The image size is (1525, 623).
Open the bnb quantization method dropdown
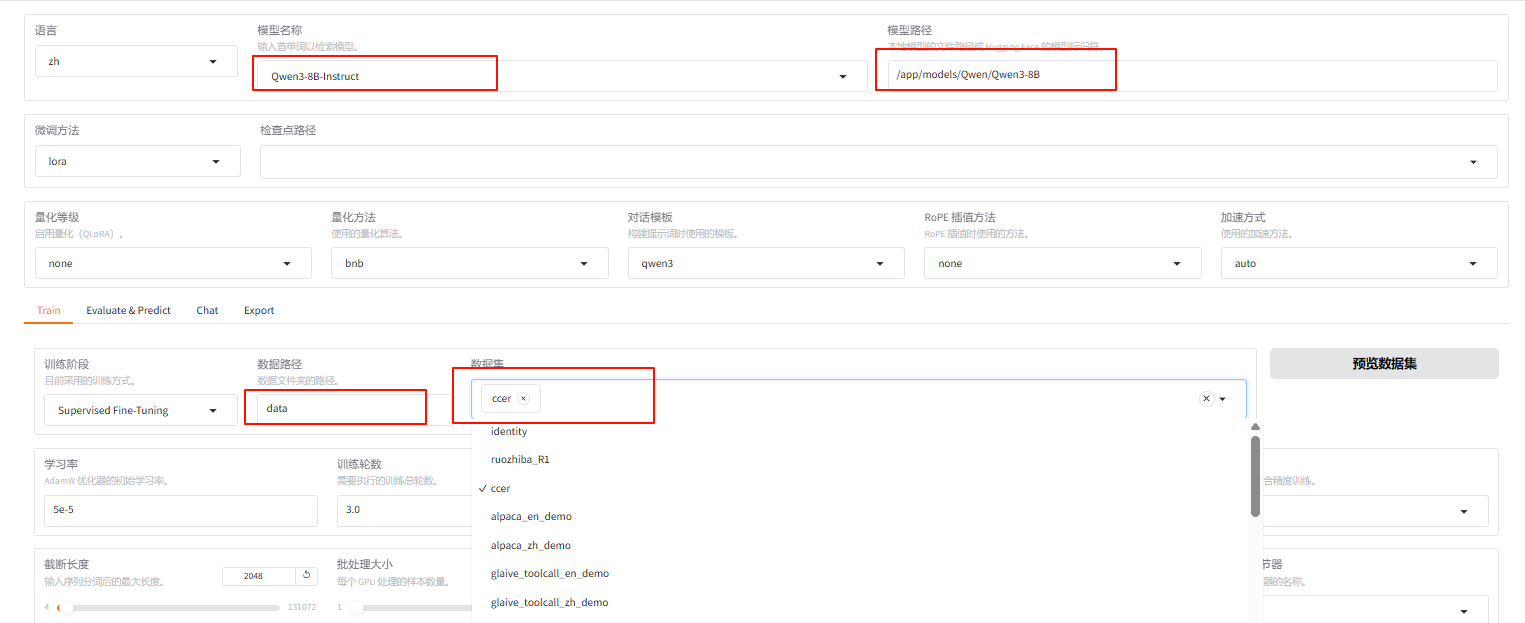click(x=469, y=263)
